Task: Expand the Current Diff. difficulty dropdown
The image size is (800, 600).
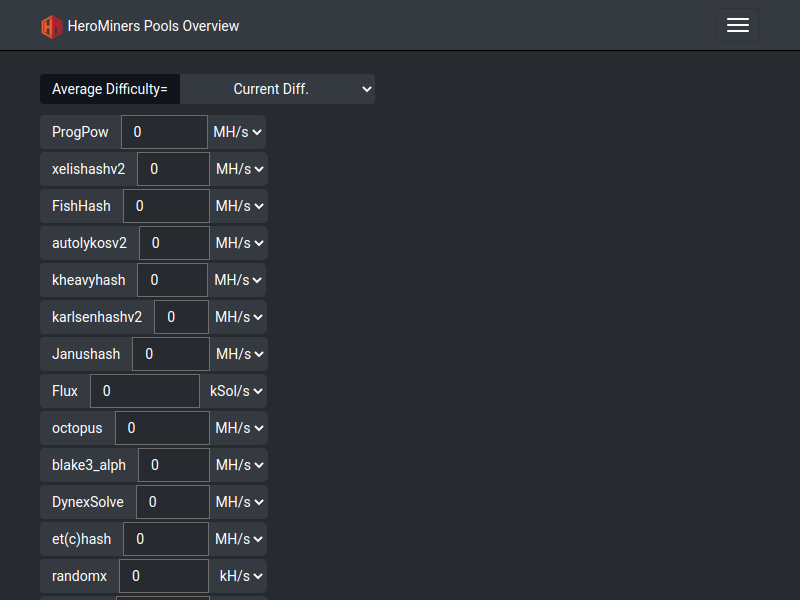Action: click(x=278, y=89)
